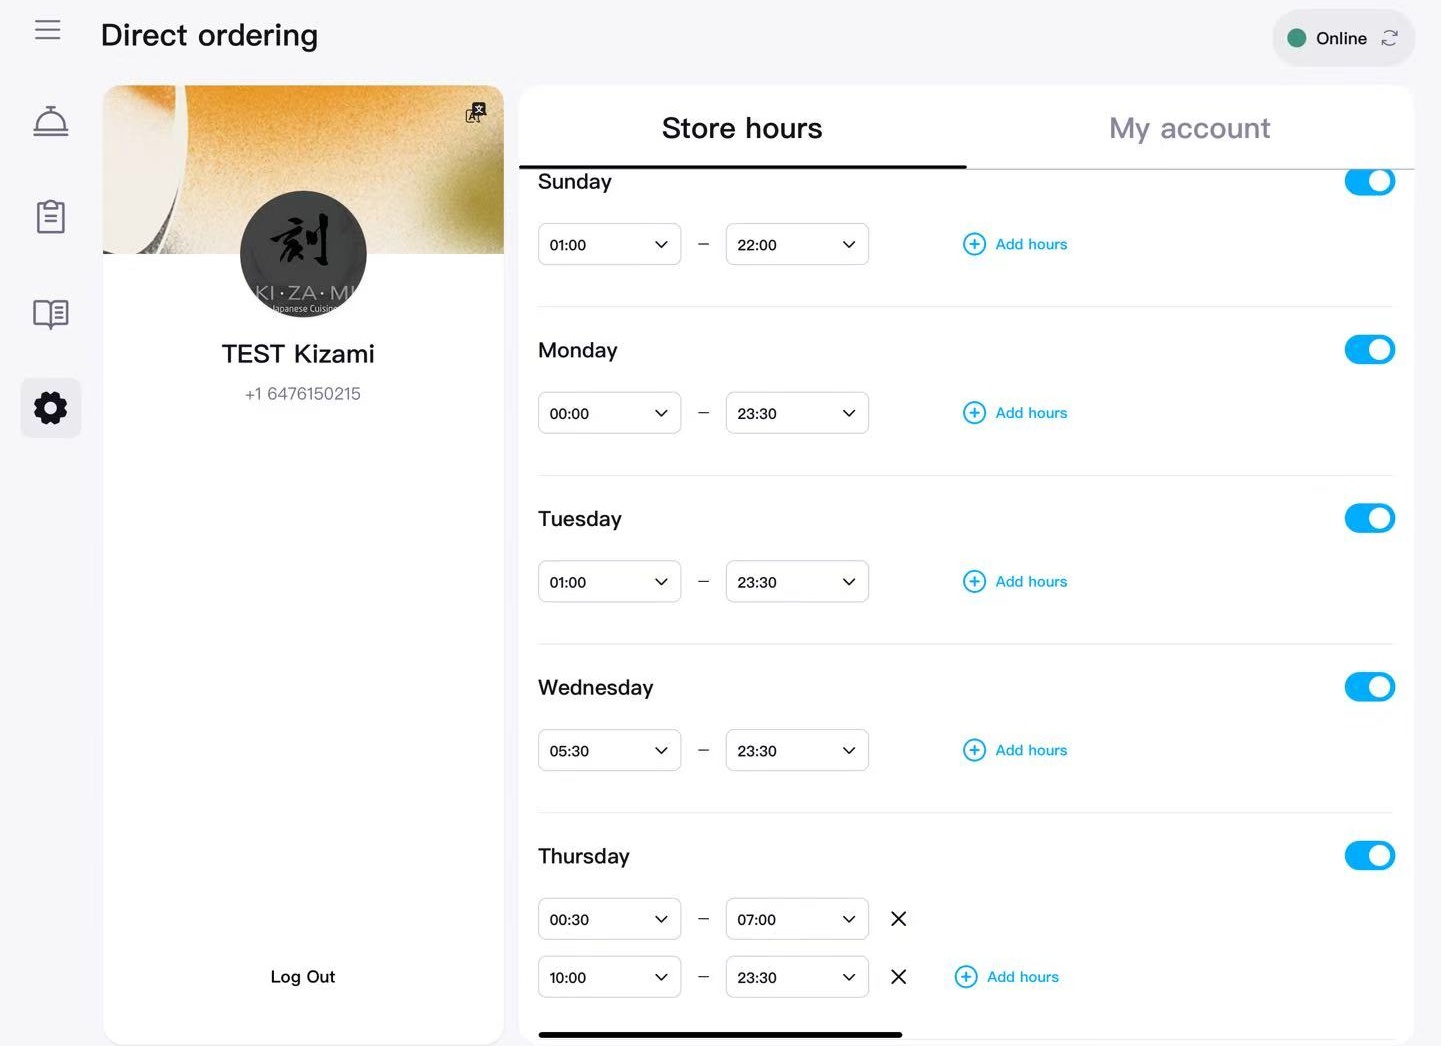Click Add hours link for Thursday
Screen dimensions: 1441x1046
pos(1023,977)
